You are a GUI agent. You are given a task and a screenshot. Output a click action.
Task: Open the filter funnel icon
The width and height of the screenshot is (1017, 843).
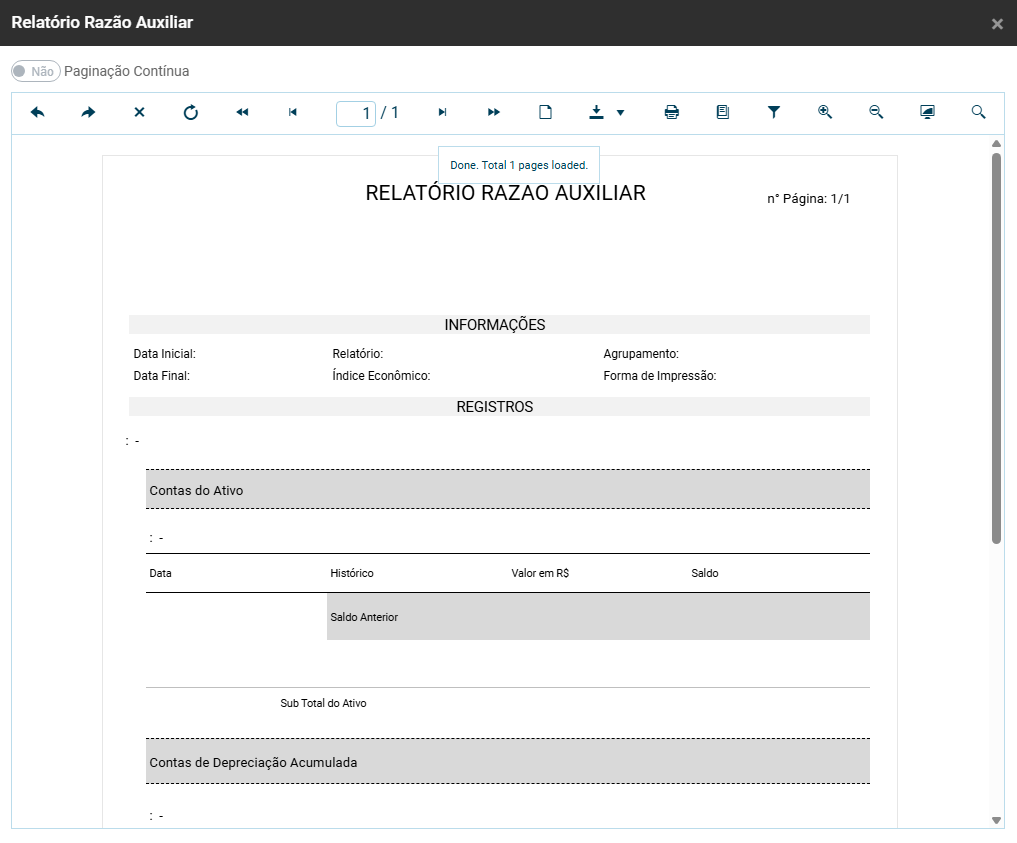[x=774, y=113]
